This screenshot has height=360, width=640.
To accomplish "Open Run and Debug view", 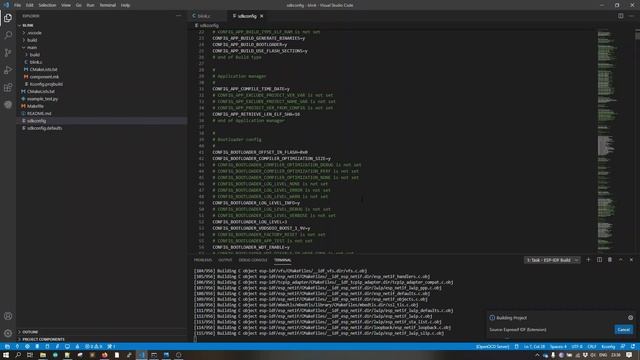I will [x=8, y=70].
